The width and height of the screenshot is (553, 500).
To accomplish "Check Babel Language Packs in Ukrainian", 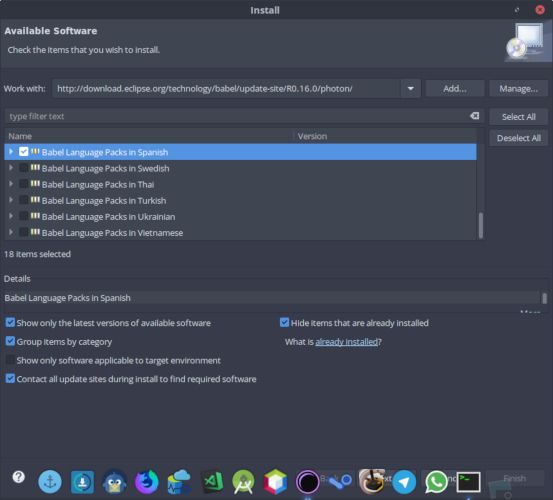I will pos(24,216).
